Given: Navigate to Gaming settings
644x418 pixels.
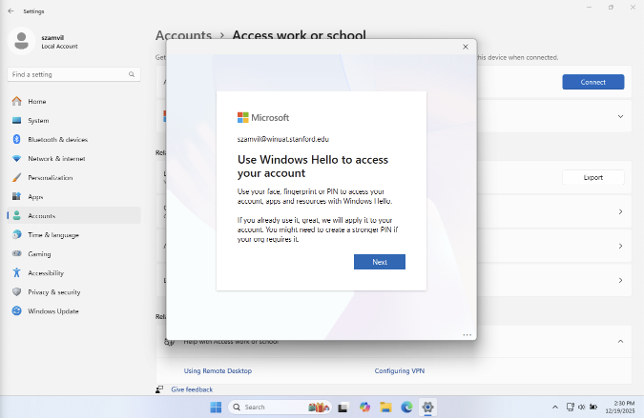Looking at the screenshot, I should (x=39, y=254).
